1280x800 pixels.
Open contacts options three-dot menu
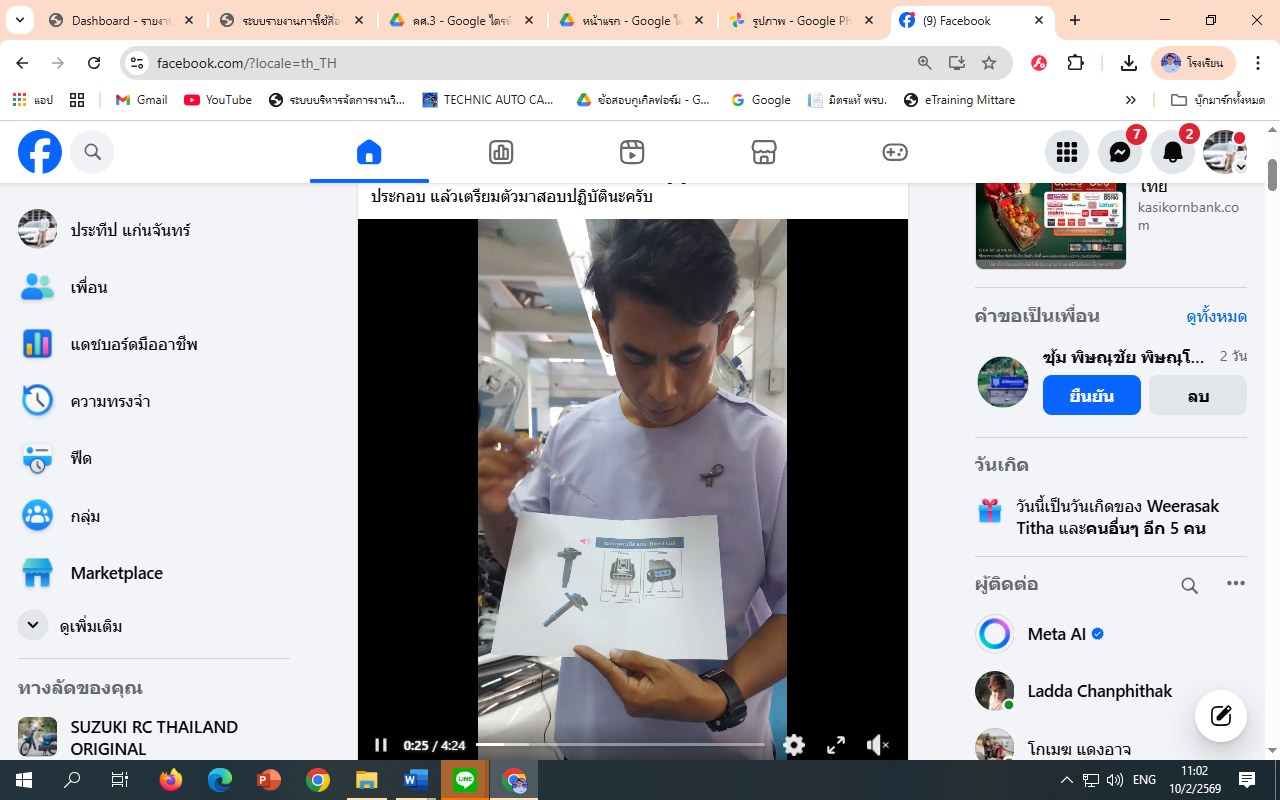pos(1235,584)
